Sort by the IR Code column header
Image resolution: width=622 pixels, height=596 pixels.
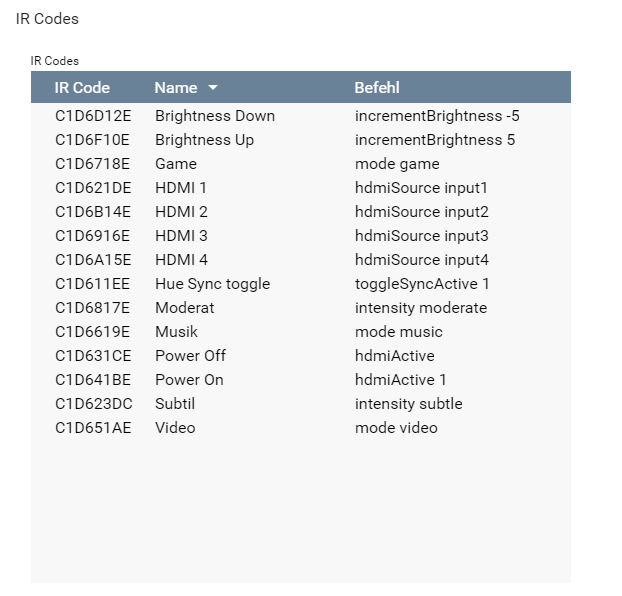[82, 88]
